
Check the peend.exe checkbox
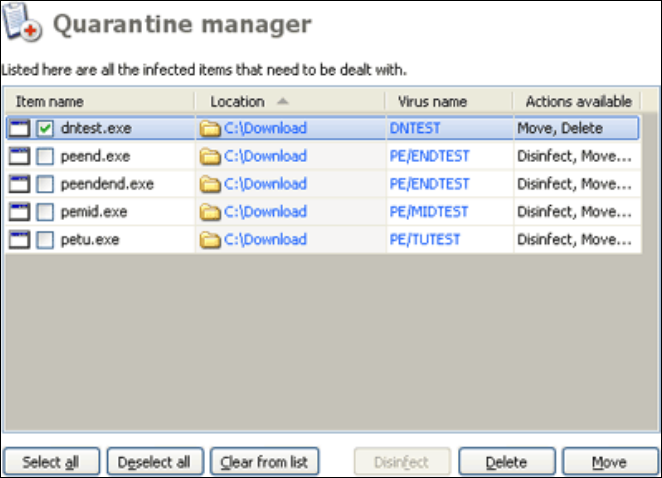click(x=45, y=156)
